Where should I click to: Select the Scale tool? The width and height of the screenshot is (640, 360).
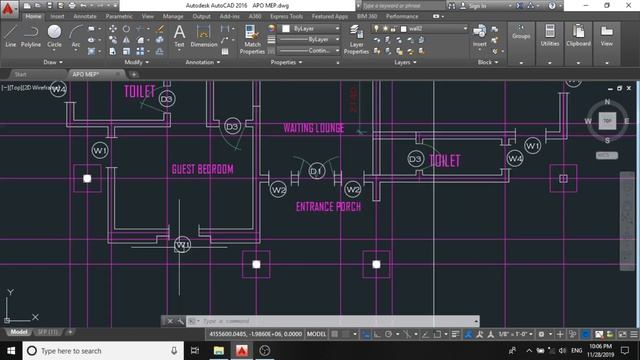[x=127, y=51]
